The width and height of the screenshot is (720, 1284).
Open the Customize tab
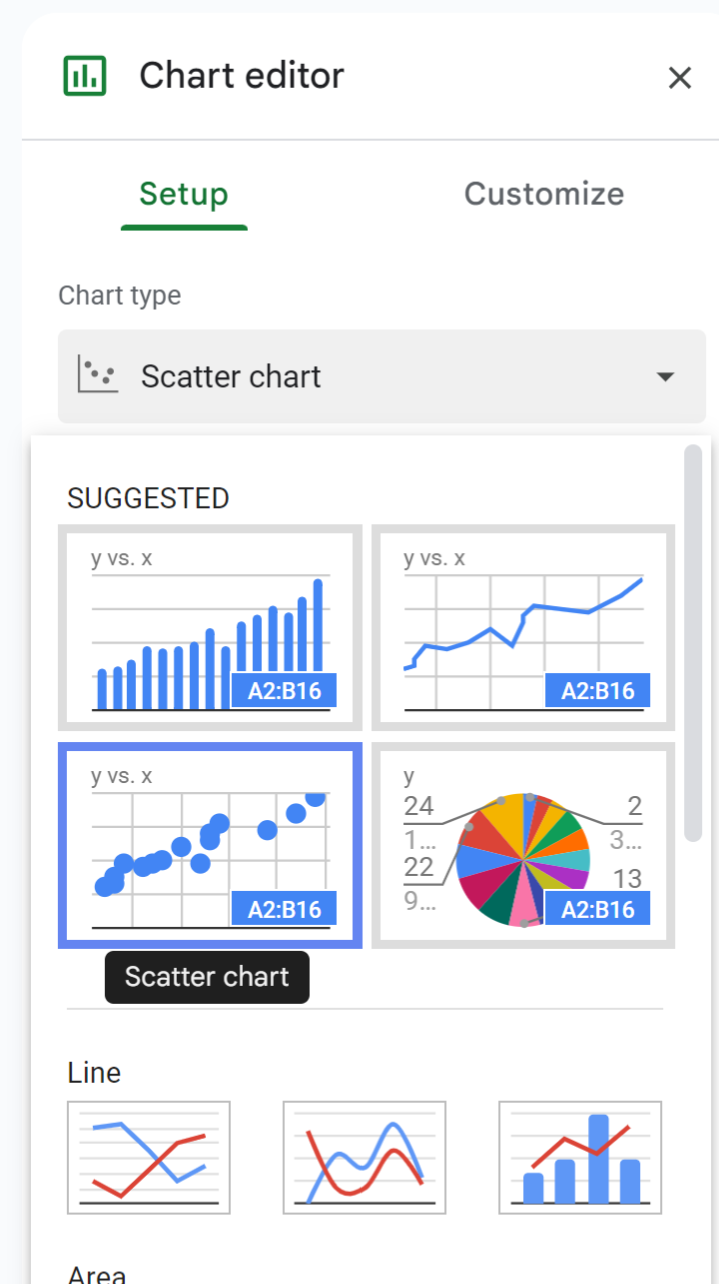tap(544, 194)
